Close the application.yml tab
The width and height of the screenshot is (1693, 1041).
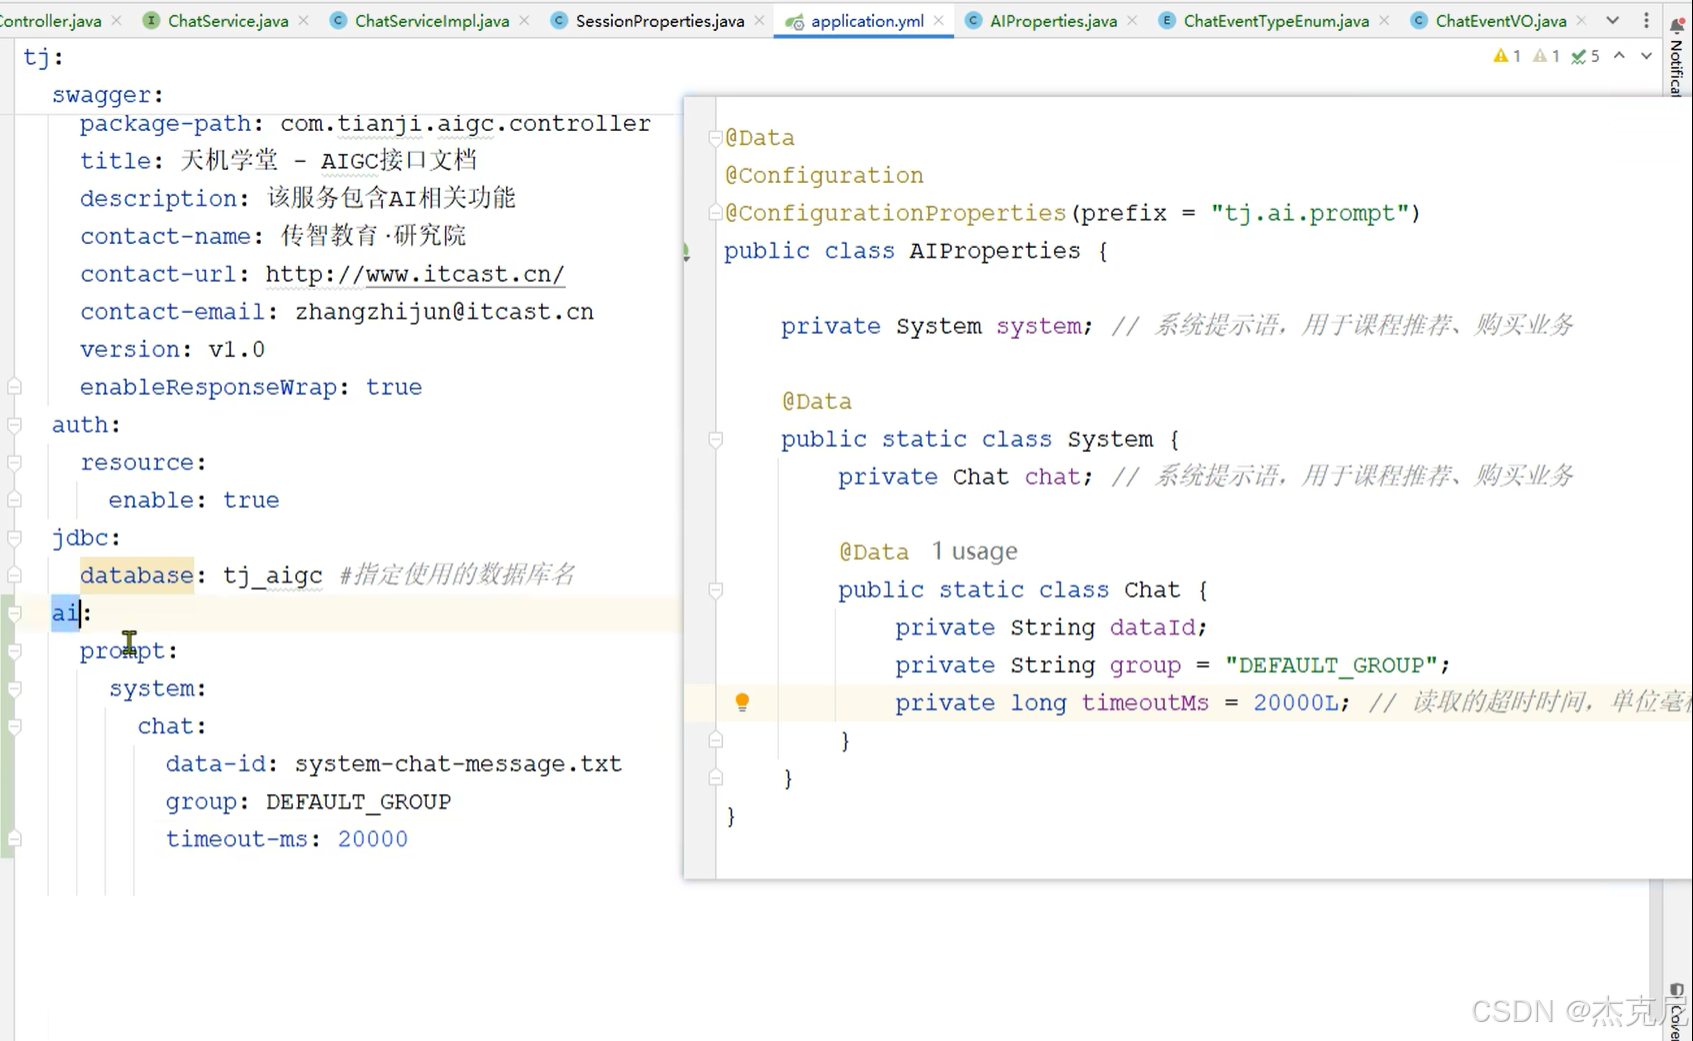pyautogui.click(x=938, y=20)
